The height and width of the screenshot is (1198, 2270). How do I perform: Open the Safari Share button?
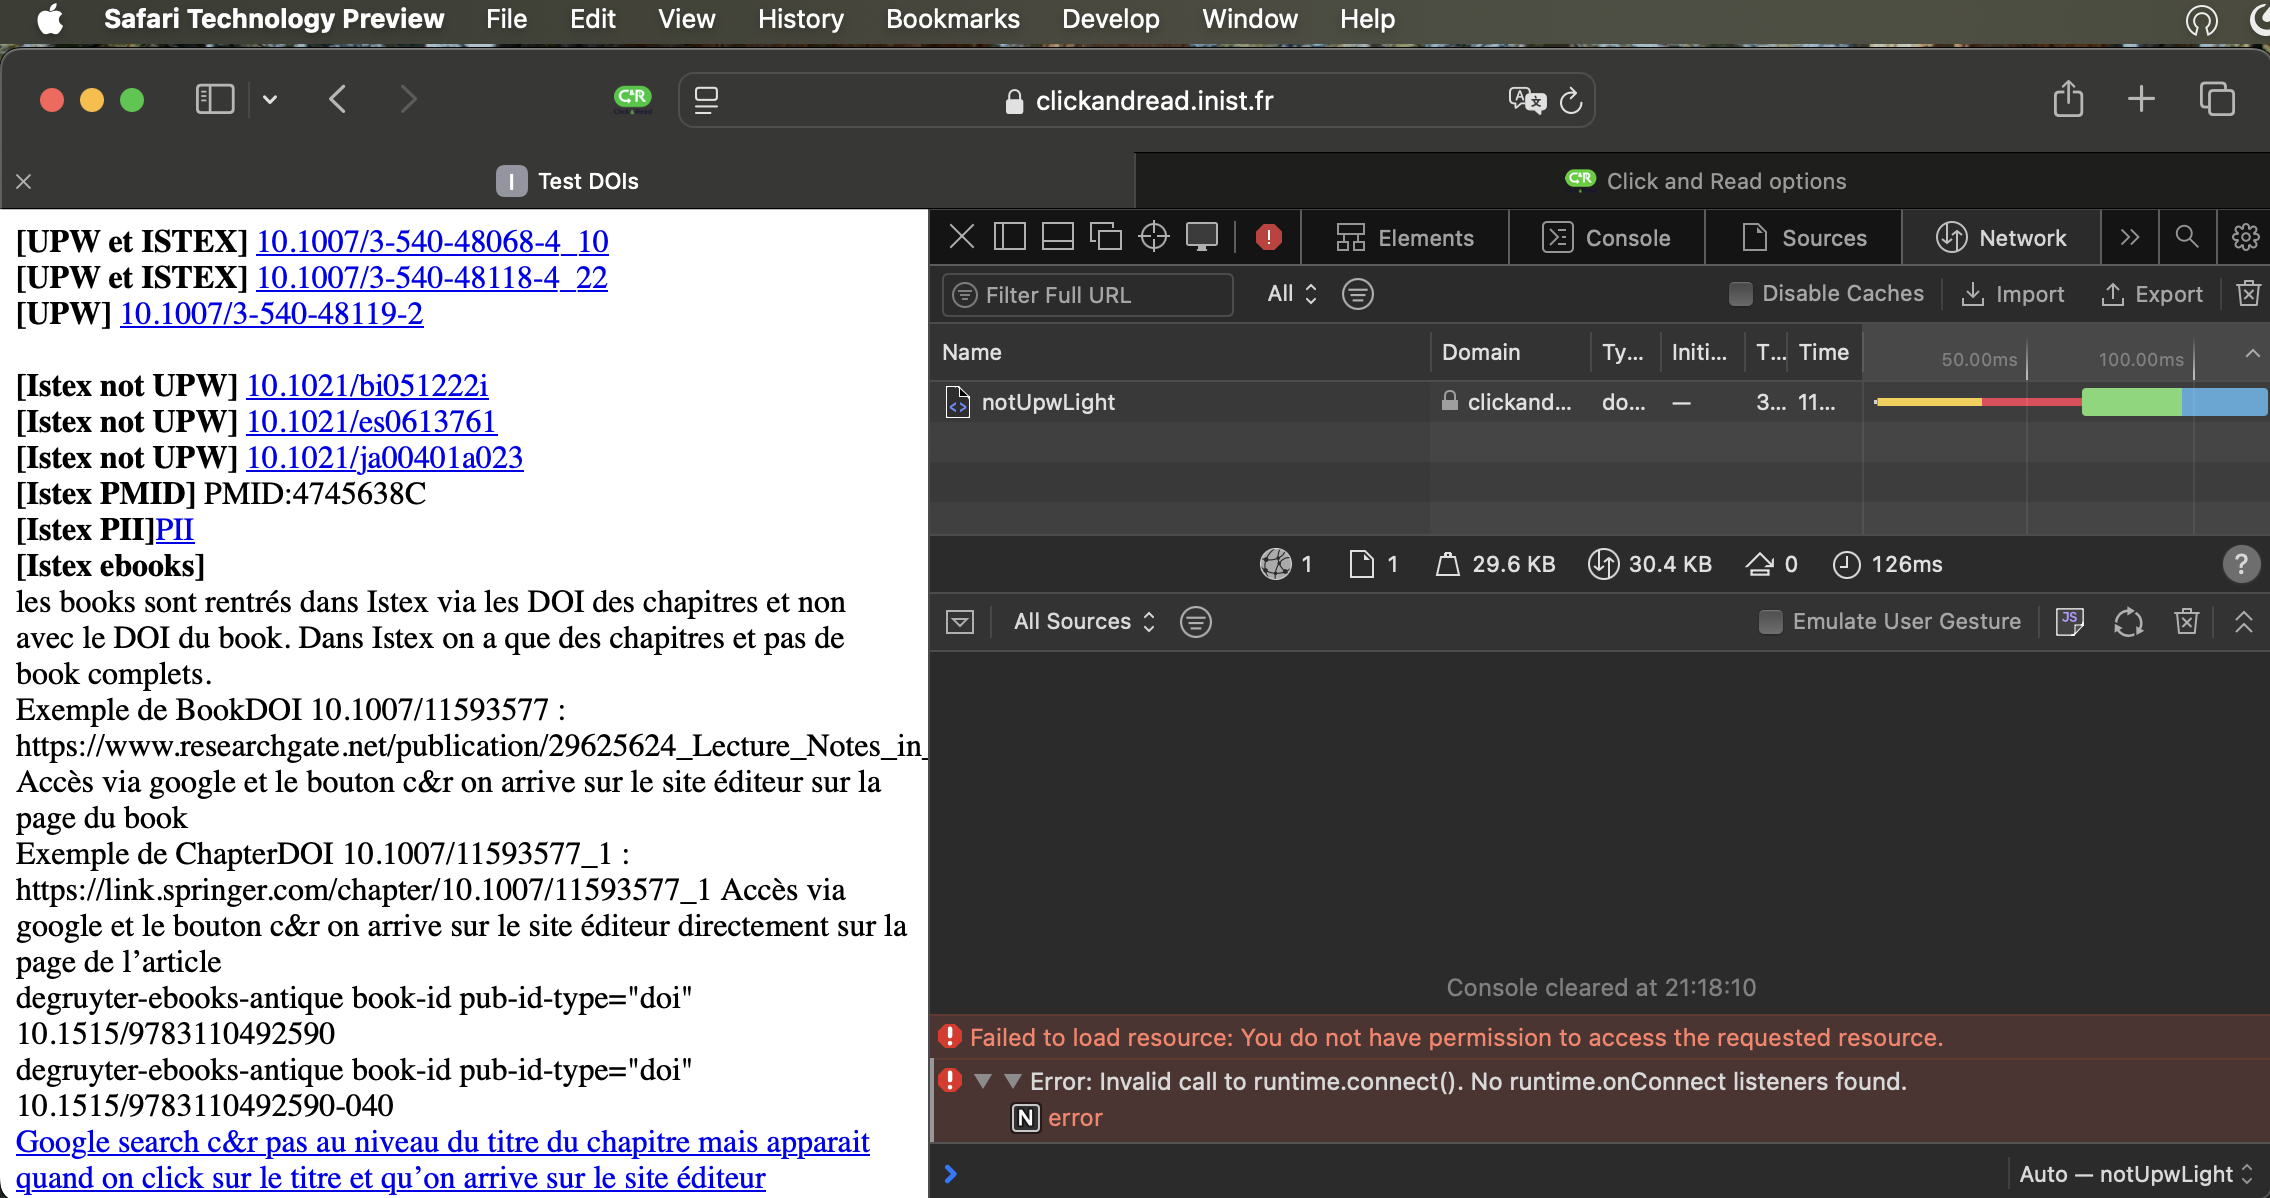2068,99
